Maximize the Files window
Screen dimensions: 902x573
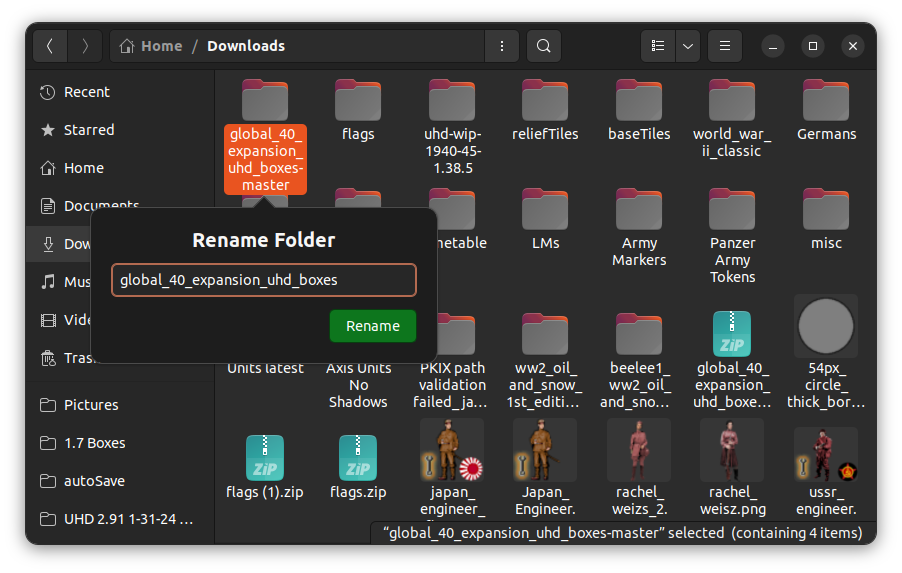click(813, 46)
